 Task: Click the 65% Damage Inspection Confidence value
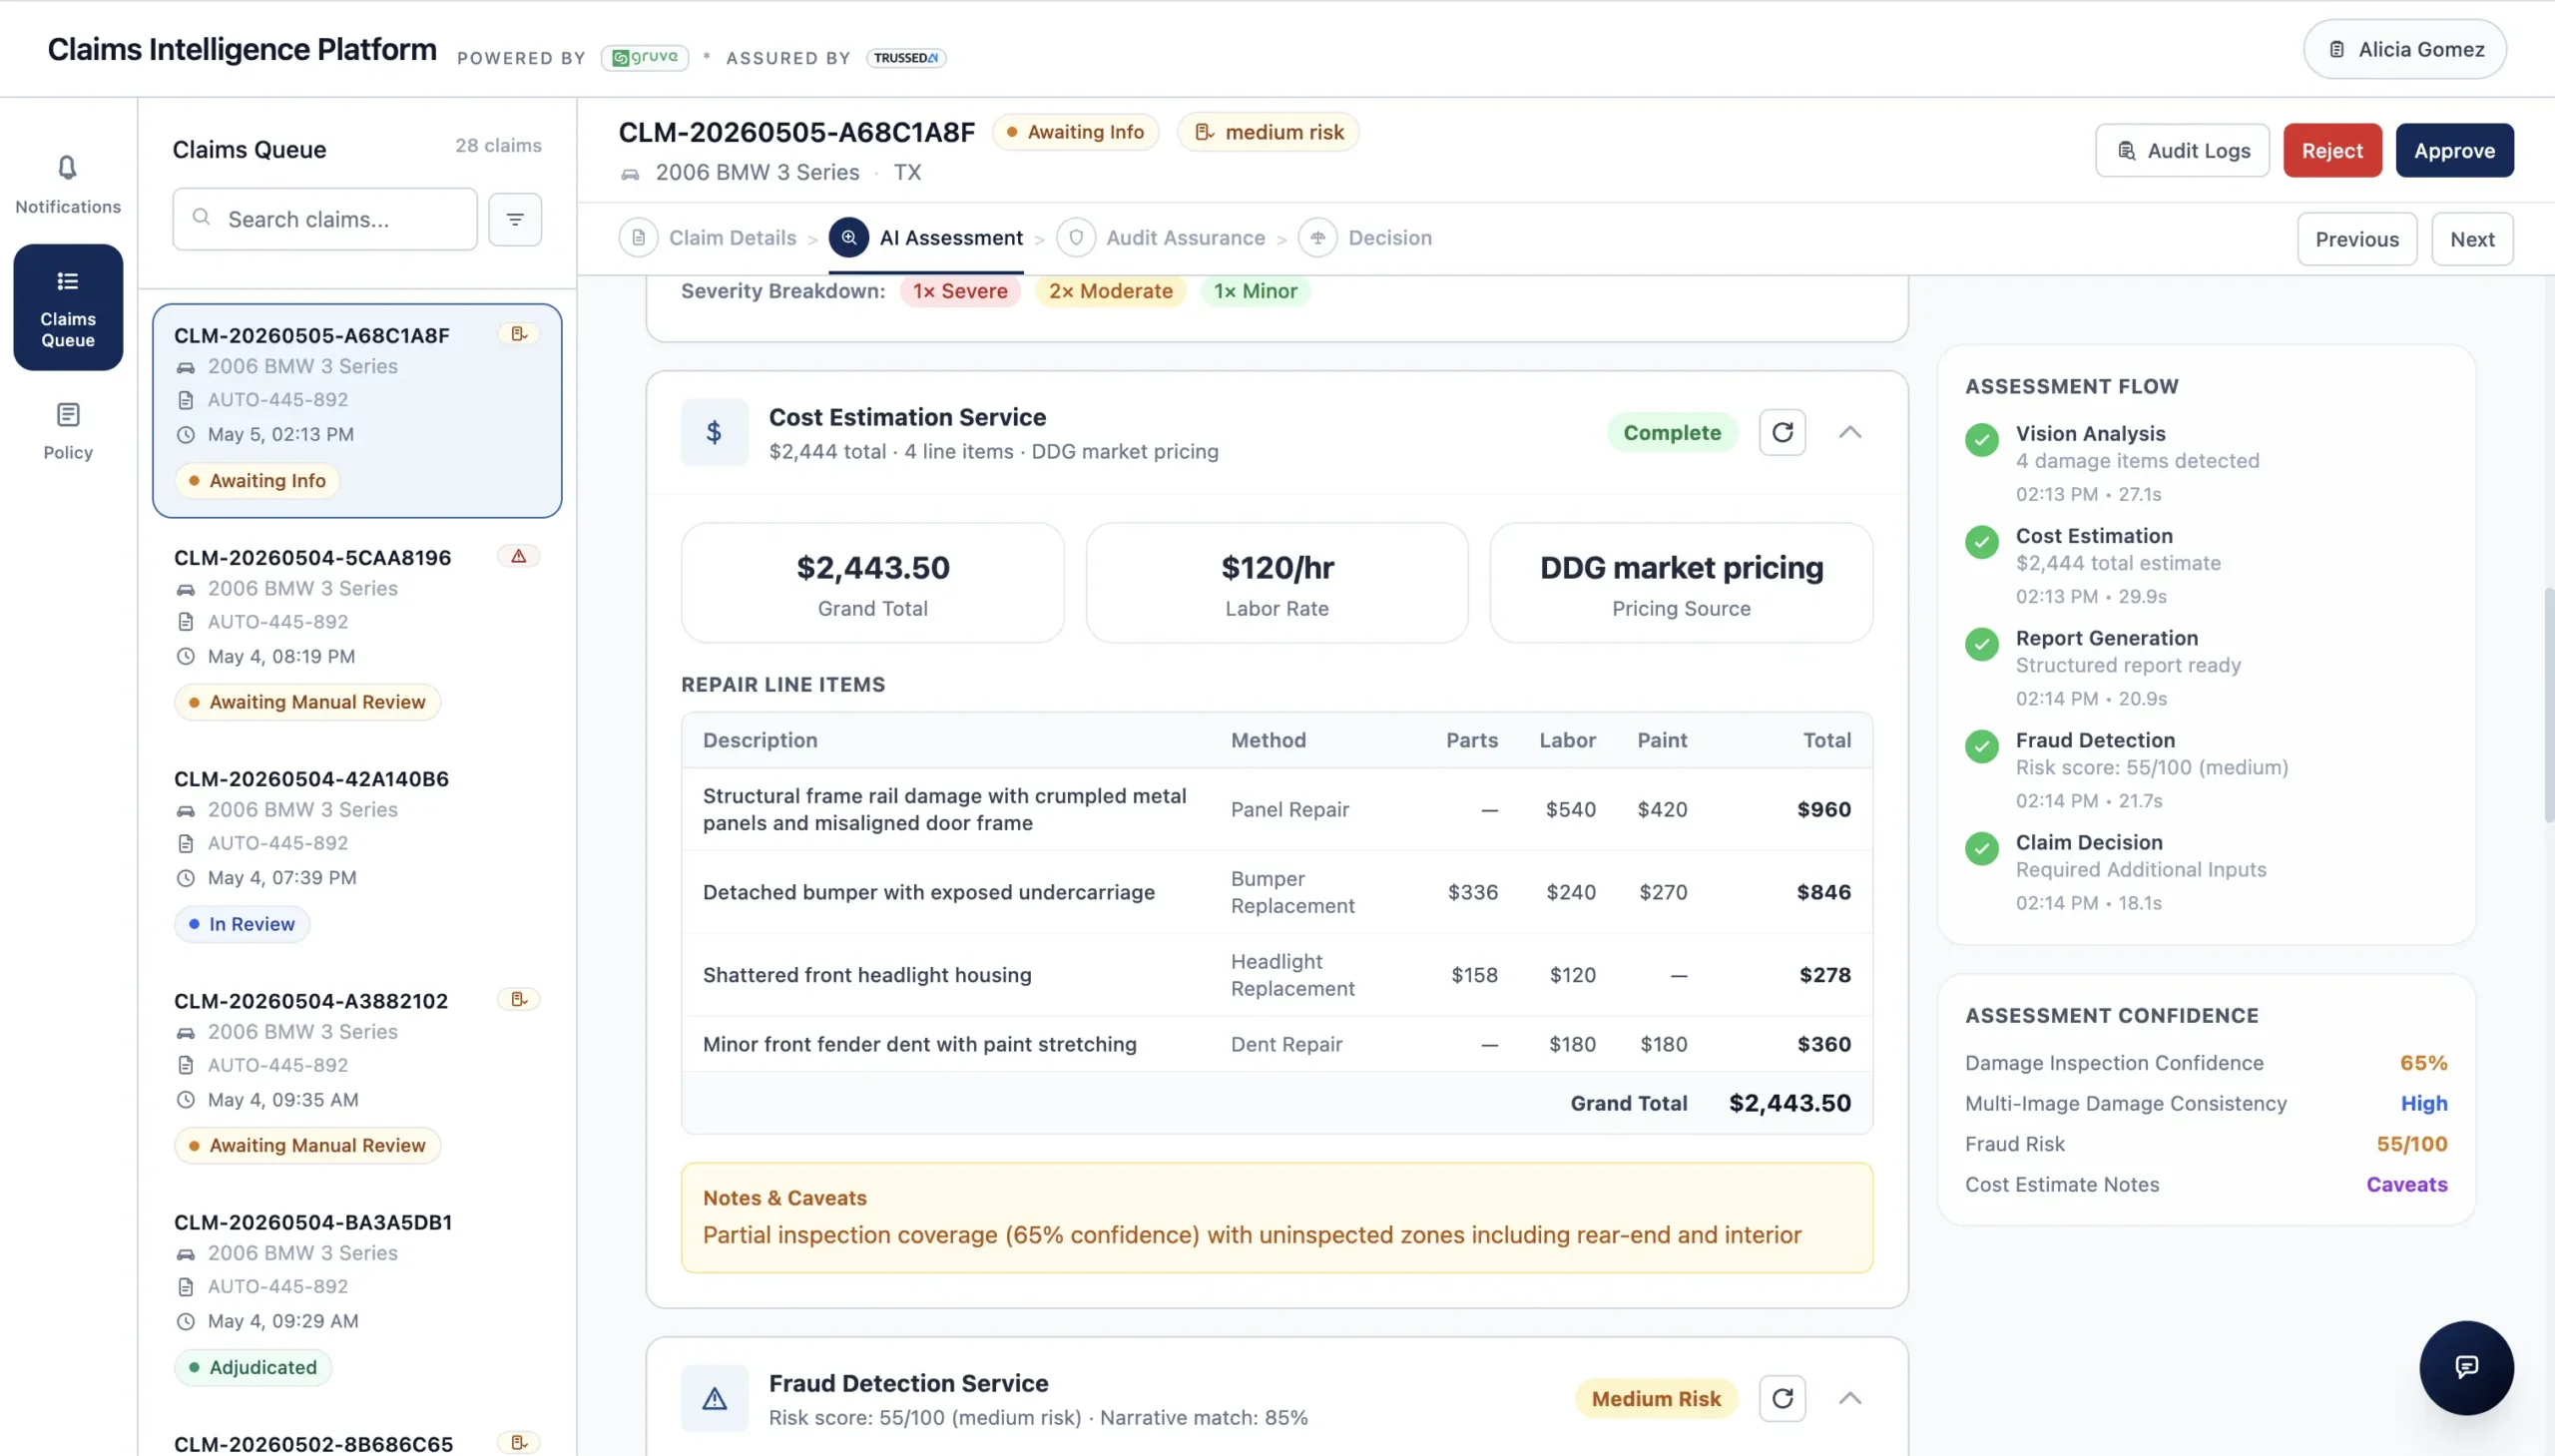pos(2423,1063)
